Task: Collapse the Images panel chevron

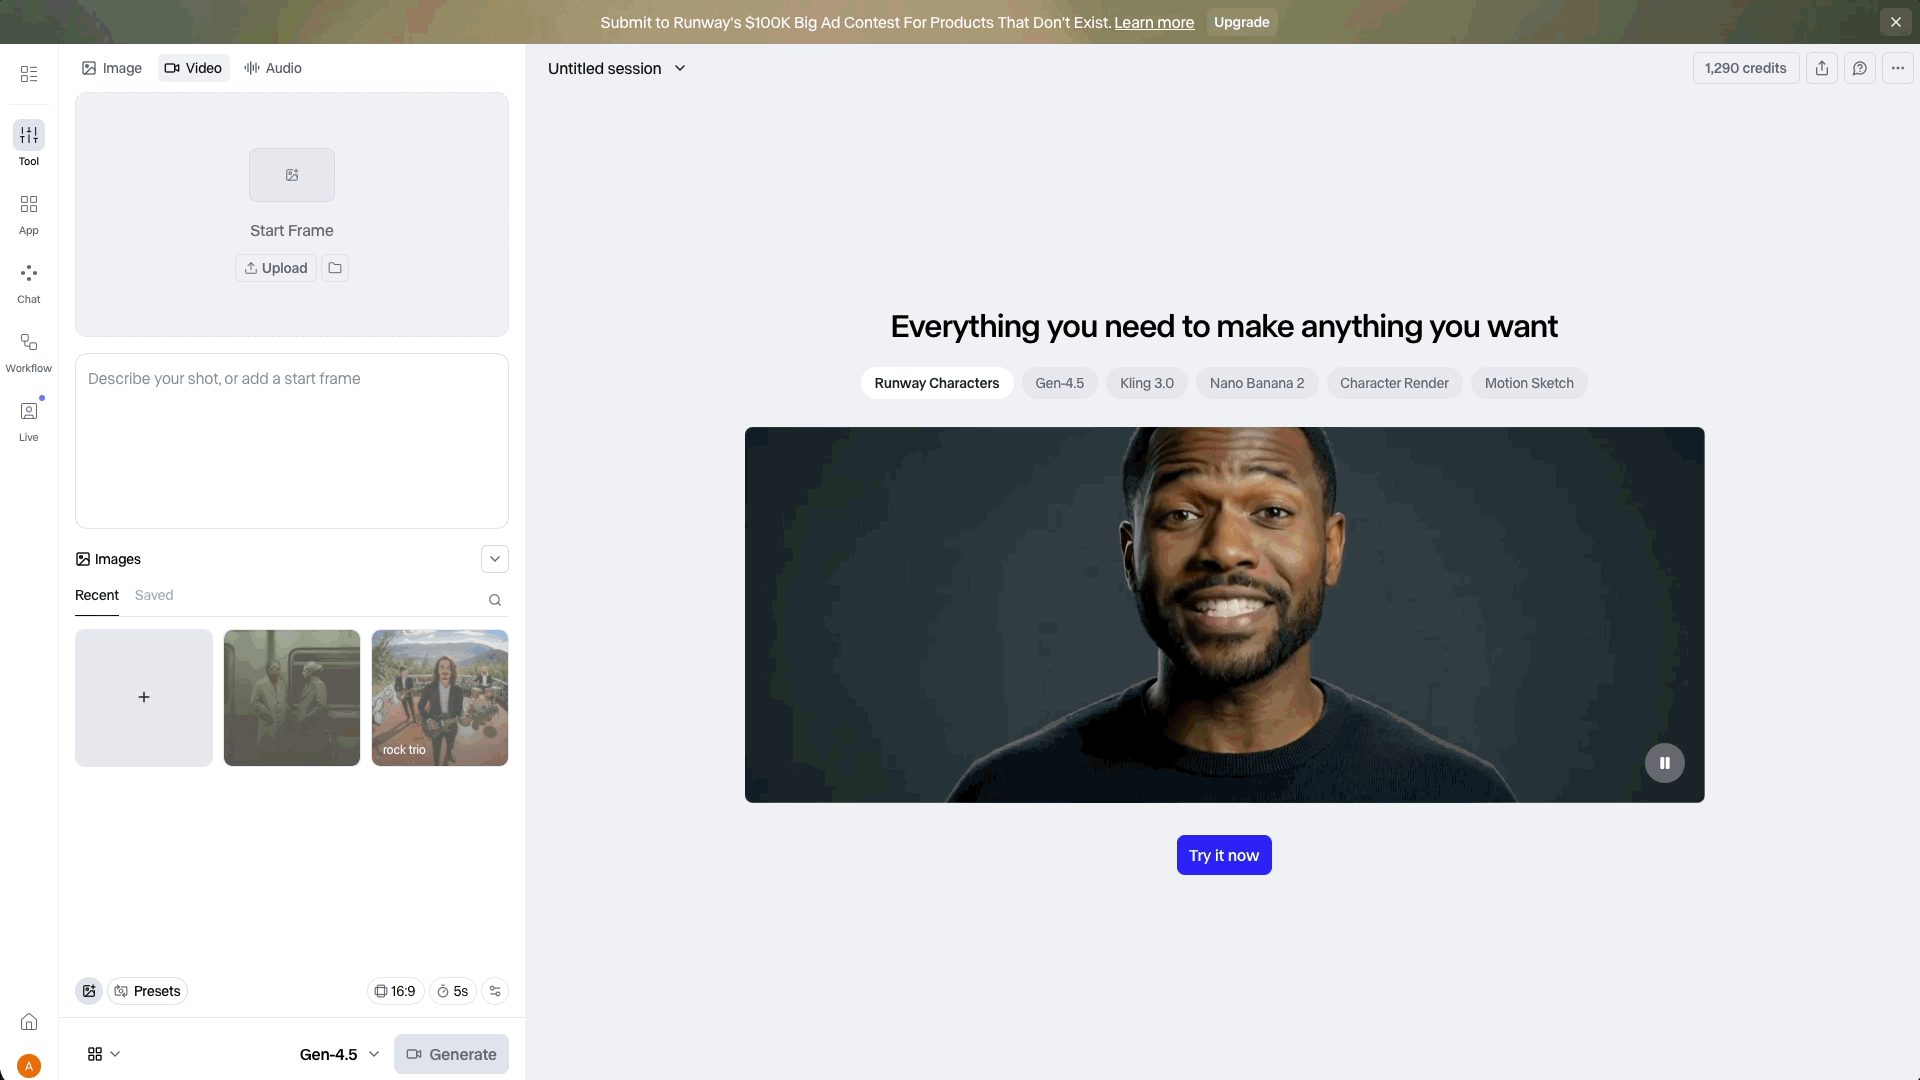Action: (495, 559)
